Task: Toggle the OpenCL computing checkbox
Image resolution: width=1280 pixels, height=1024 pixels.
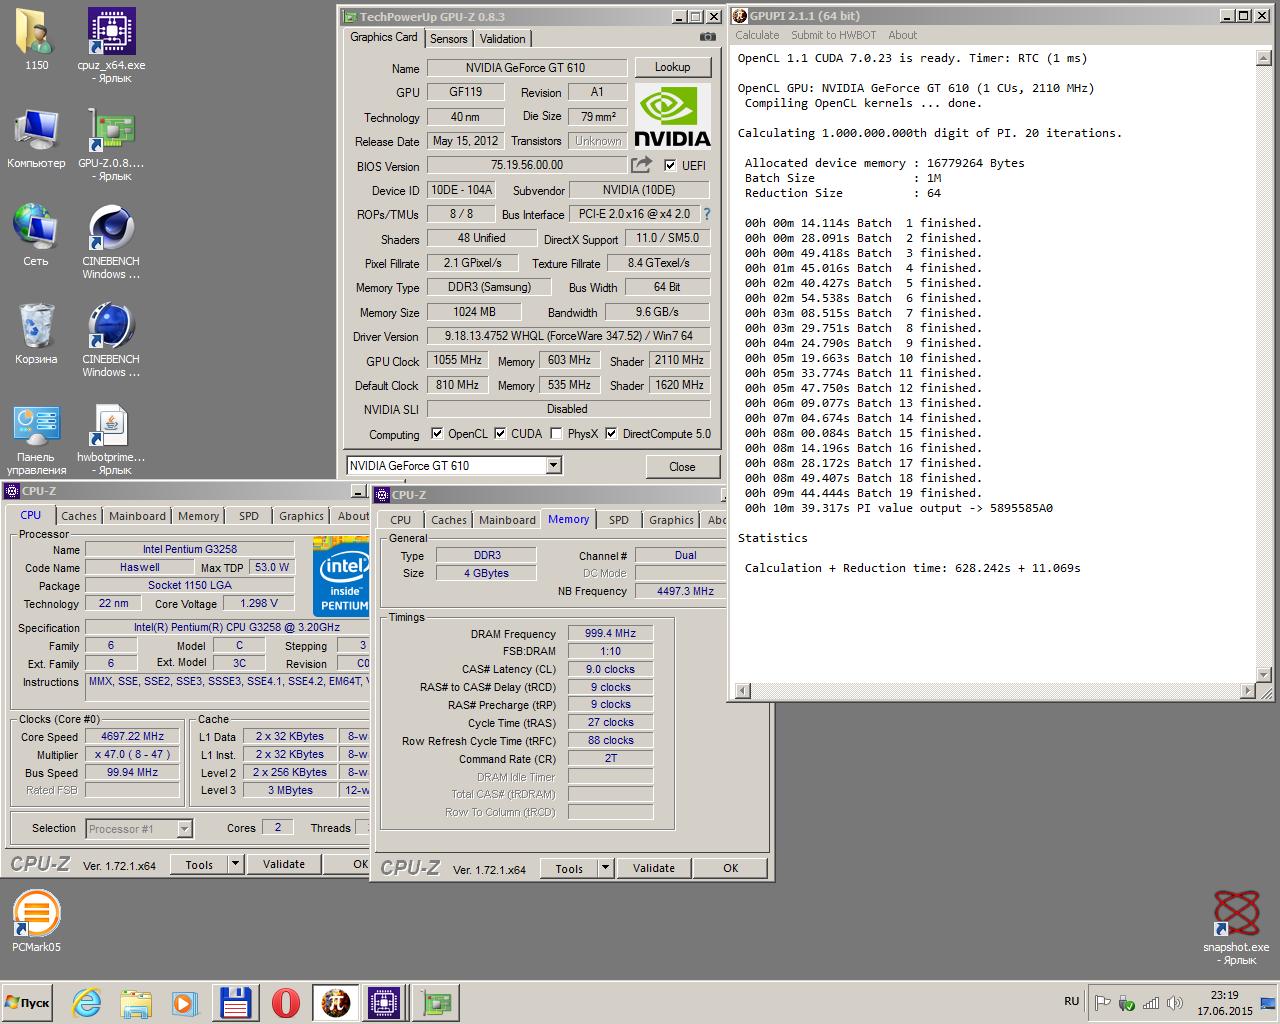Action: [x=436, y=434]
